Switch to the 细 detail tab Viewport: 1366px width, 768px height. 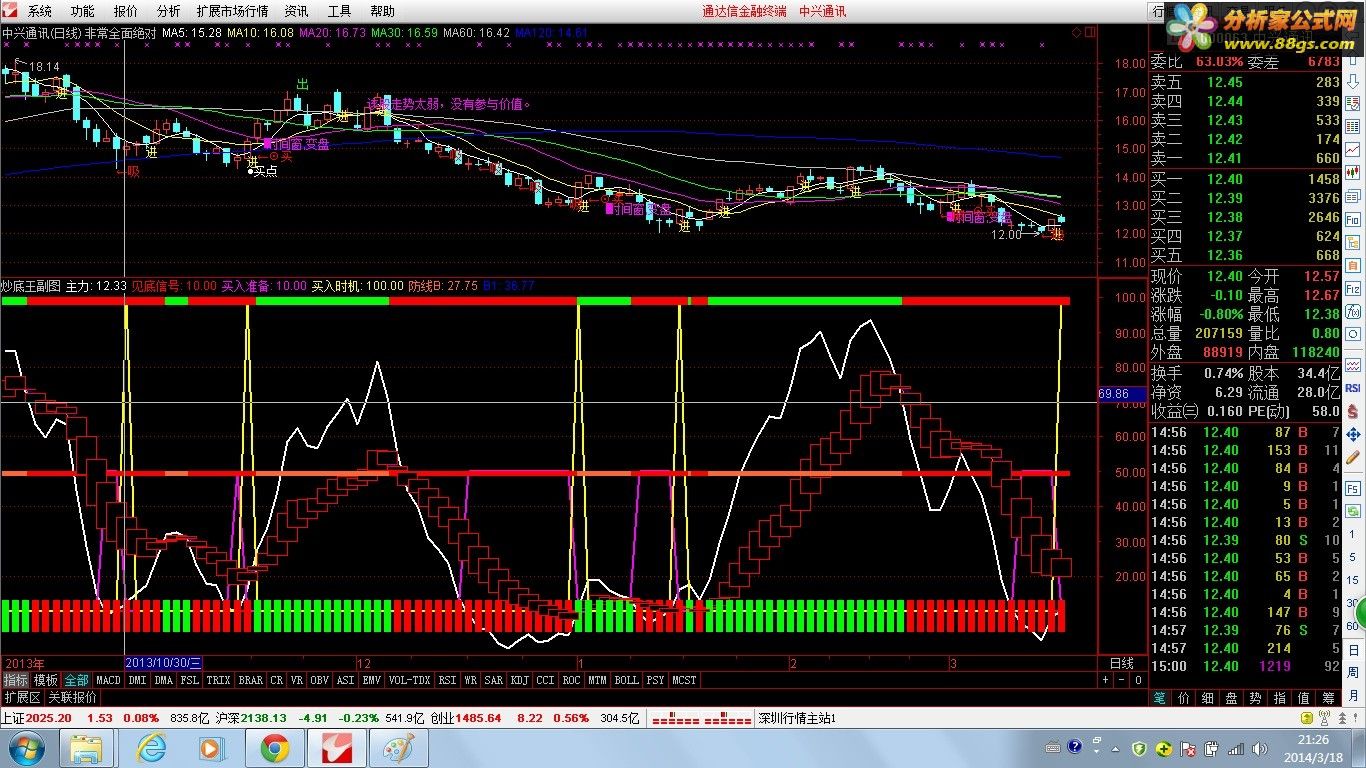click(x=1207, y=698)
